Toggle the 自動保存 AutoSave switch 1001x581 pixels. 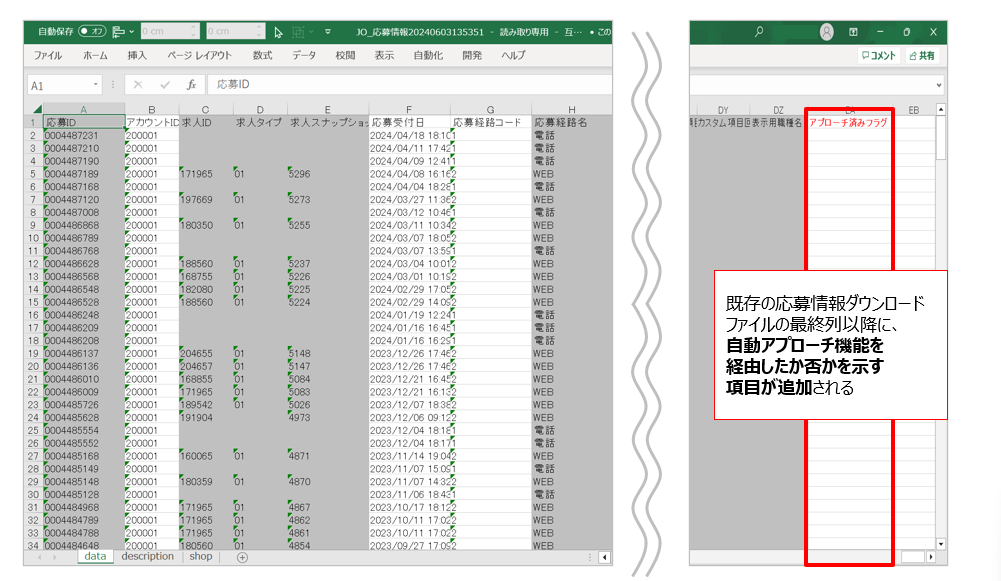pyautogui.click(x=91, y=32)
